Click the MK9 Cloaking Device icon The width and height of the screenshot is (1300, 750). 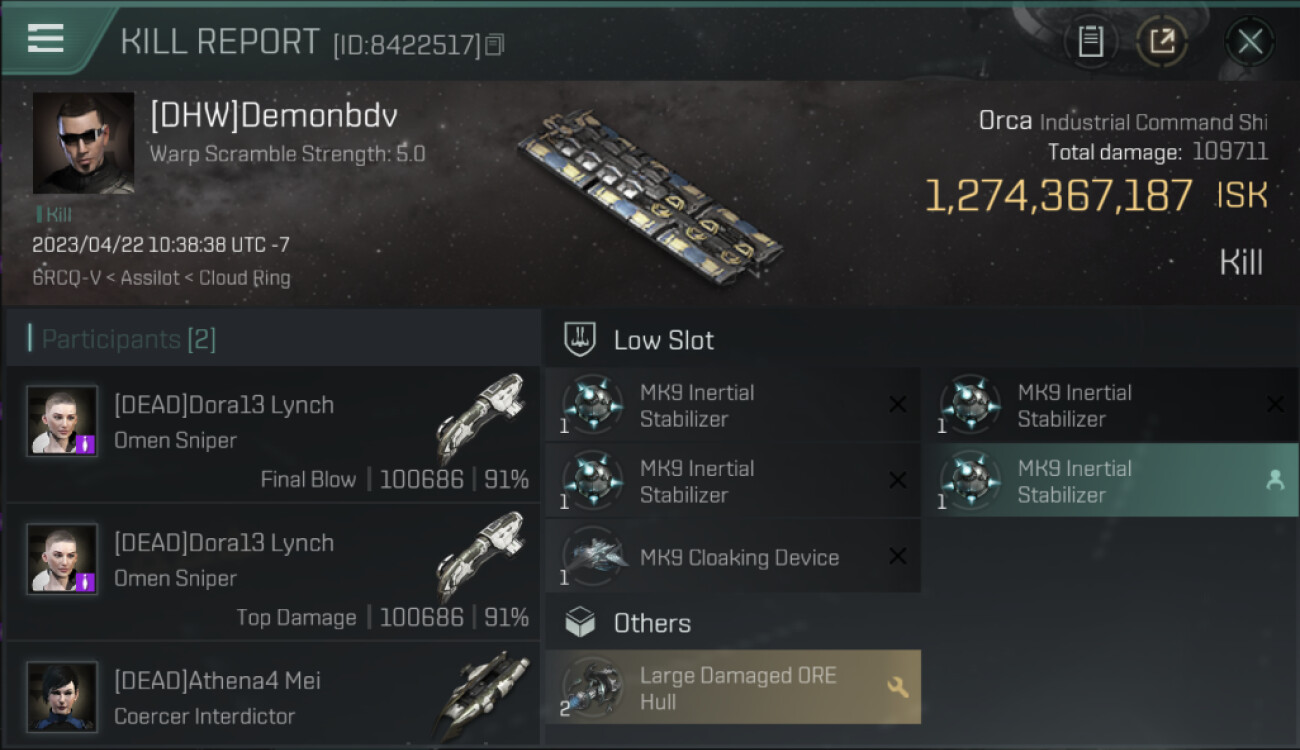(593, 557)
